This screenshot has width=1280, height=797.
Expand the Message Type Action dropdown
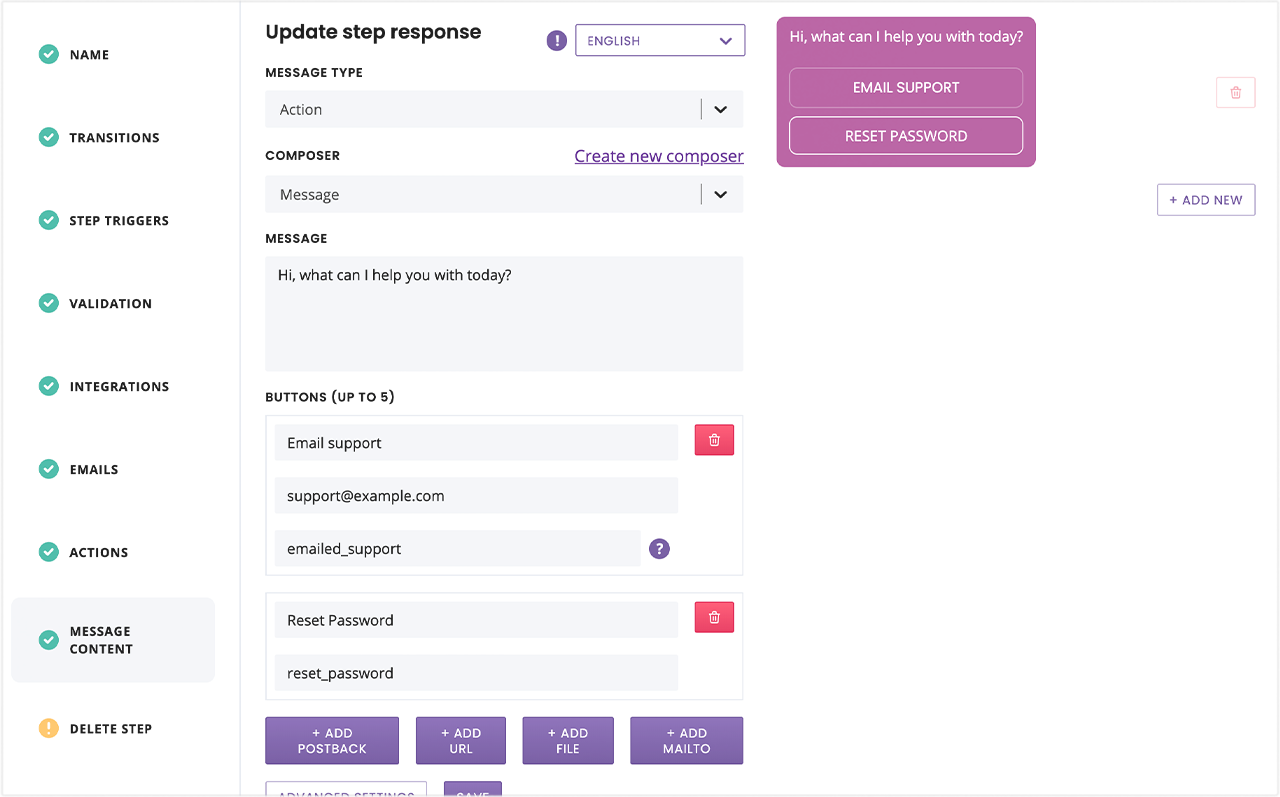point(504,110)
